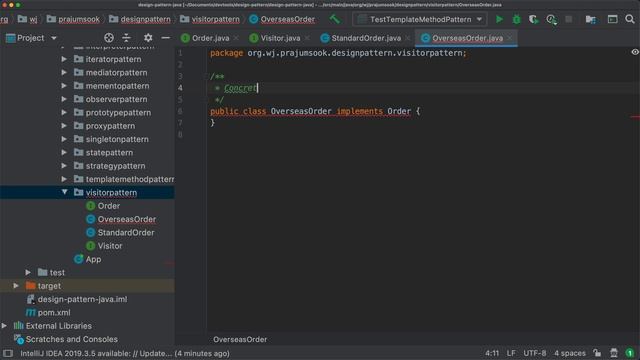Run the TestTemplateMethodPattern configuration
The height and width of the screenshot is (360, 640).
pyautogui.click(x=499, y=19)
